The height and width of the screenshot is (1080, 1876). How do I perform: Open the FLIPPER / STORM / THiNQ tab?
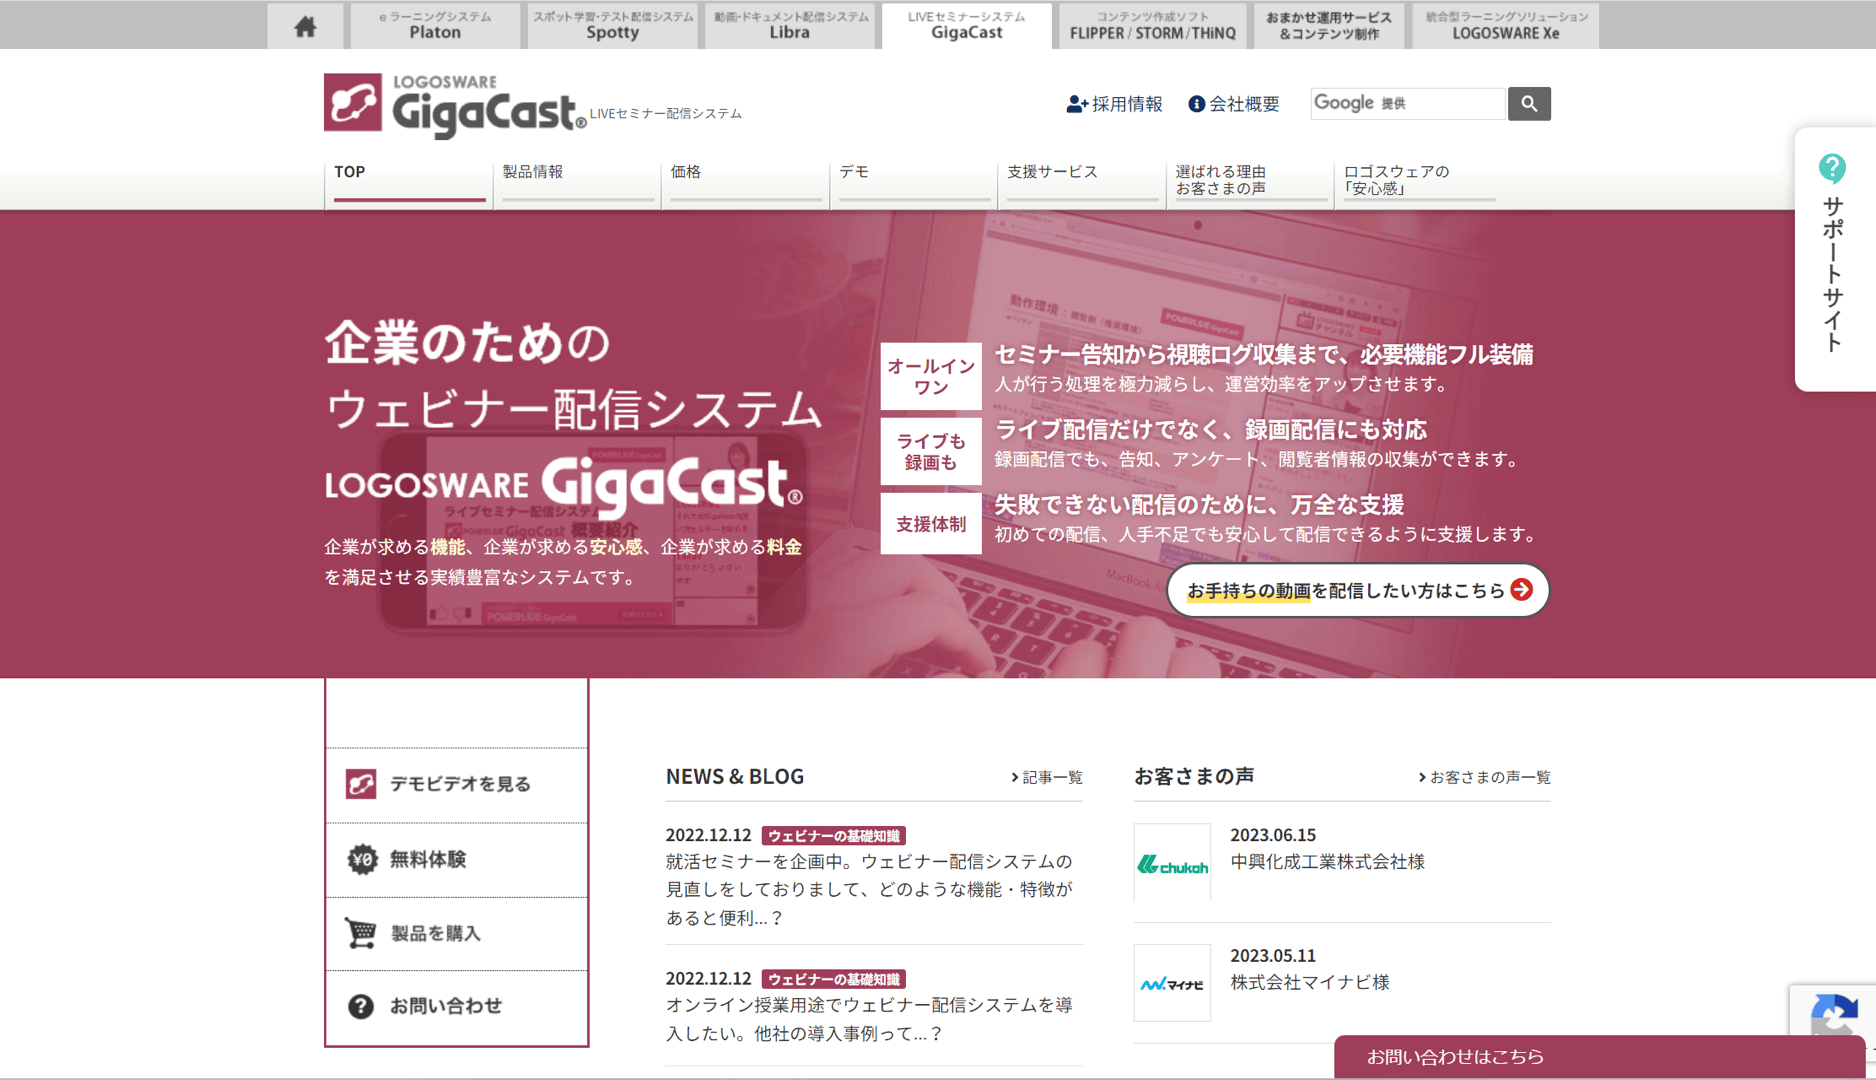[1152, 26]
